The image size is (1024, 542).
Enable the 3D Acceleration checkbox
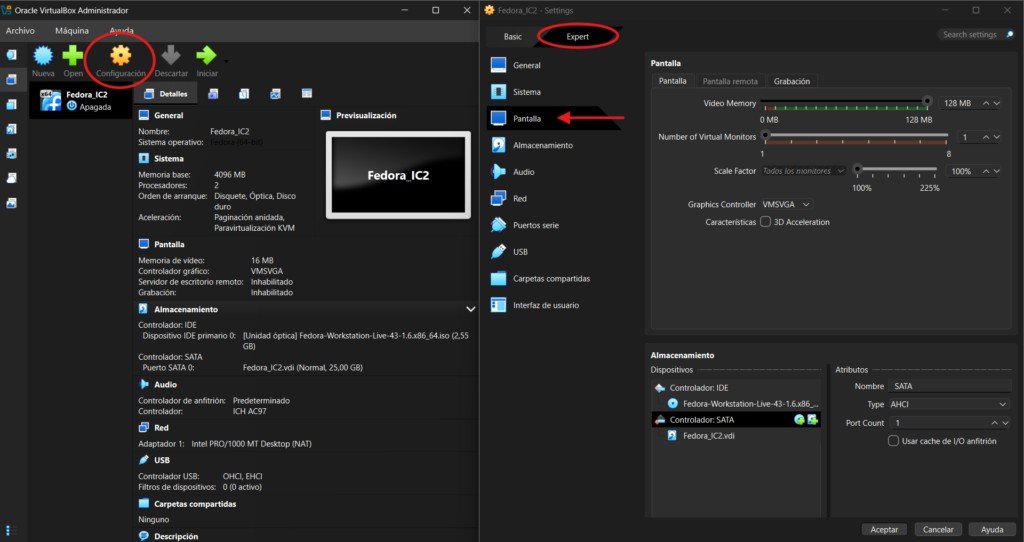click(765, 222)
